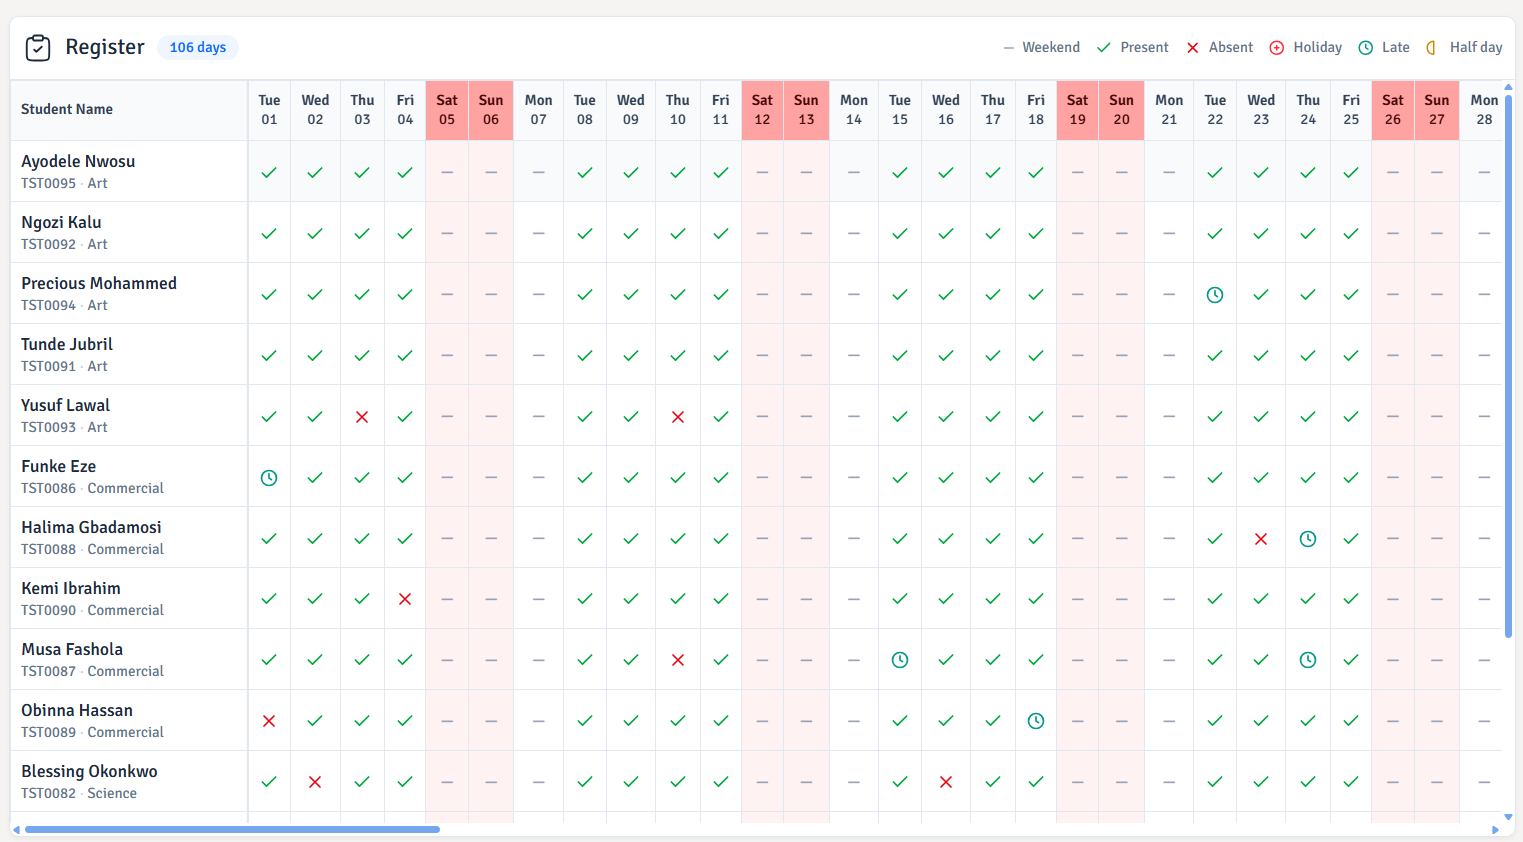Image resolution: width=1523 pixels, height=842 pixels.
Task: Click Precious Mohammed's present check on Fri 11
Action: pos(721,295)
